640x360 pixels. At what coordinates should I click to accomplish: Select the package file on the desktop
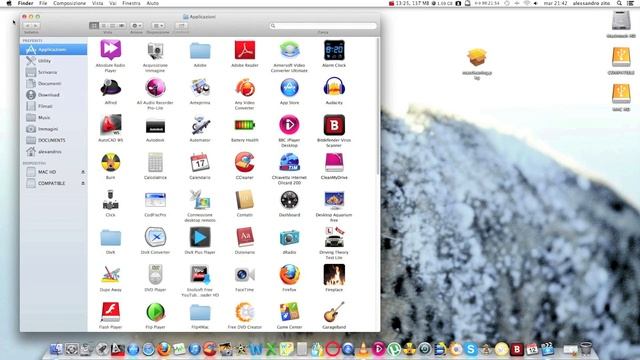(x=477, y=58)
